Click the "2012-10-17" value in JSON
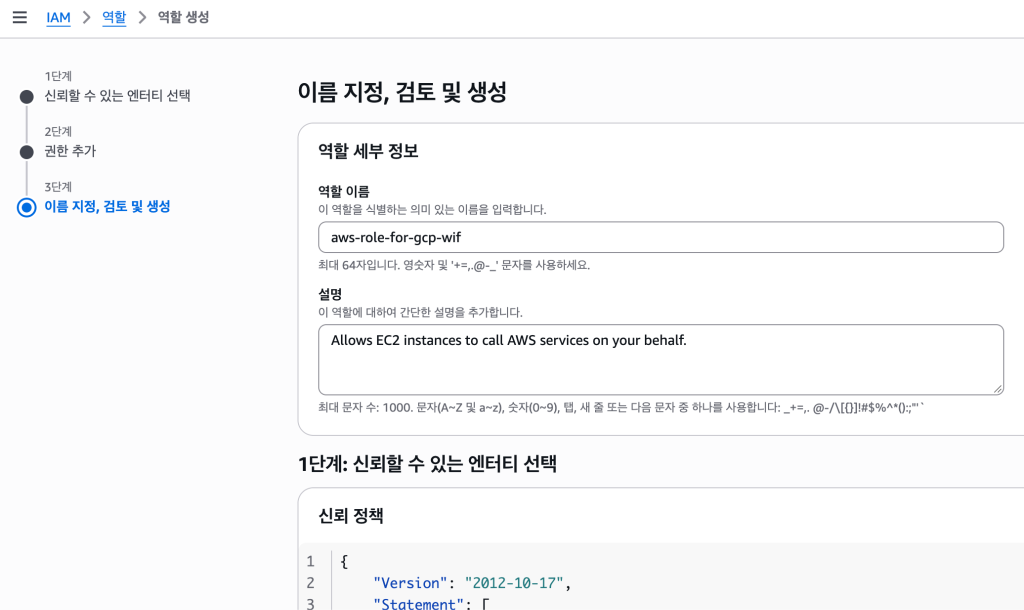1024x610 pixels. (514, 583)
